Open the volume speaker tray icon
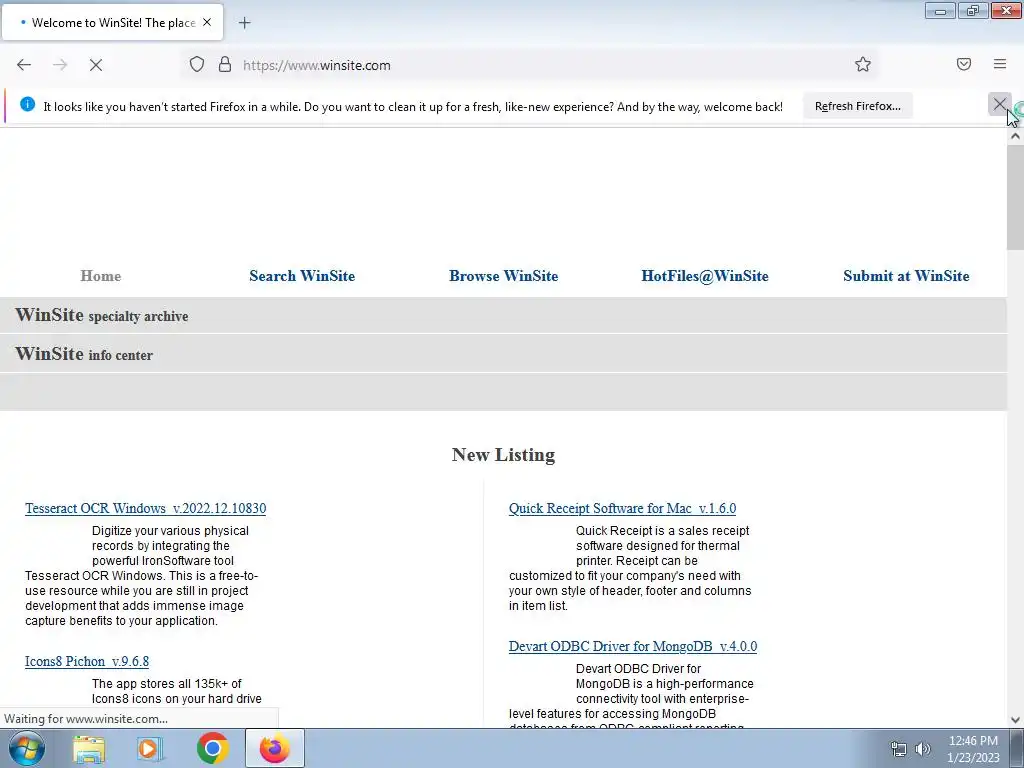Screen dimensions: 1024x768 (922, 749)
